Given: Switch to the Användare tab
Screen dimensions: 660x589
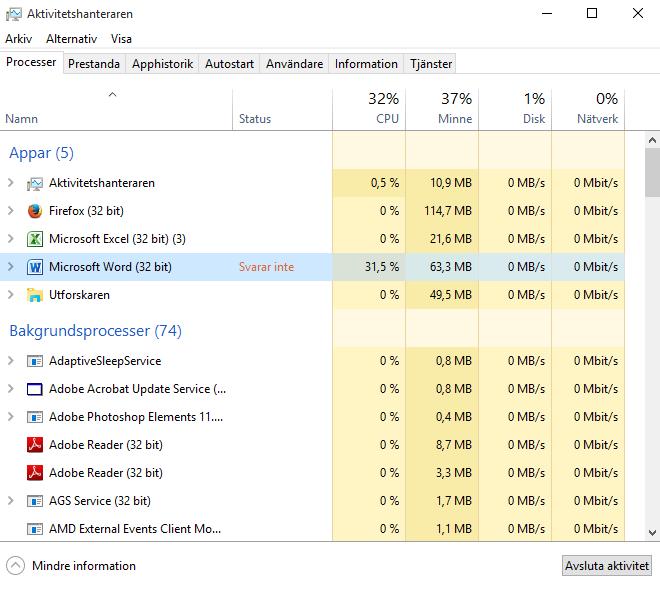Looking at the screenshot, I should click(294, 64).
